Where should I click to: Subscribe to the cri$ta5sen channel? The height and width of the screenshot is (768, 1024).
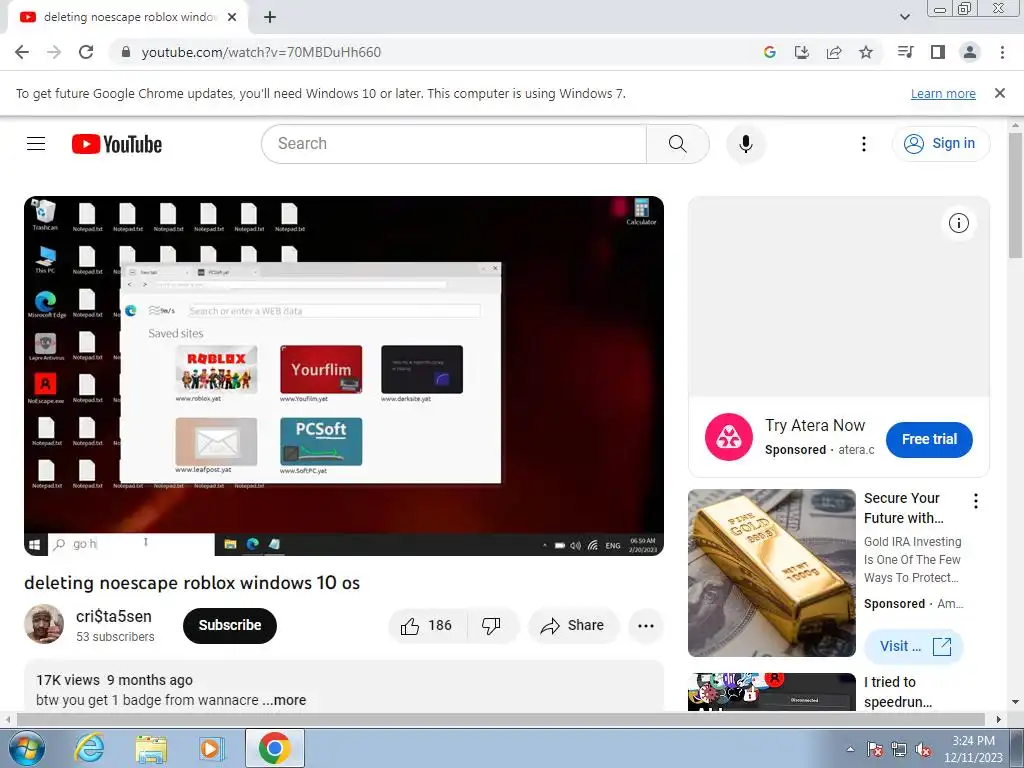tap(230, 625)
